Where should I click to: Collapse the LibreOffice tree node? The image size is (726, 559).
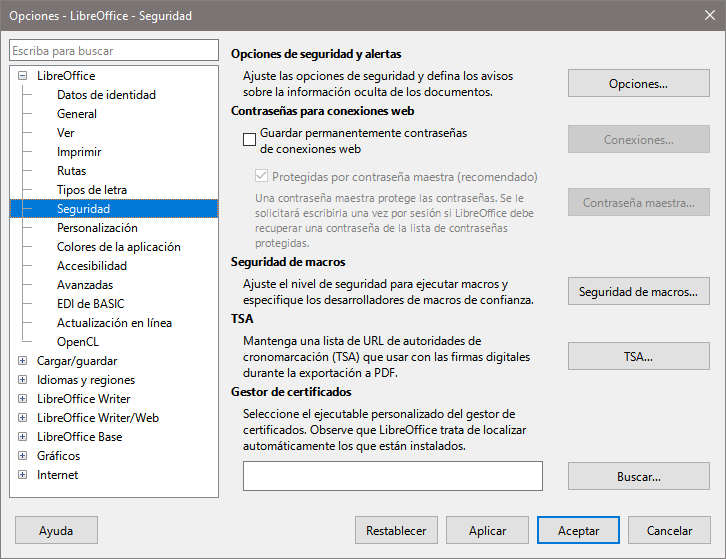22,75
